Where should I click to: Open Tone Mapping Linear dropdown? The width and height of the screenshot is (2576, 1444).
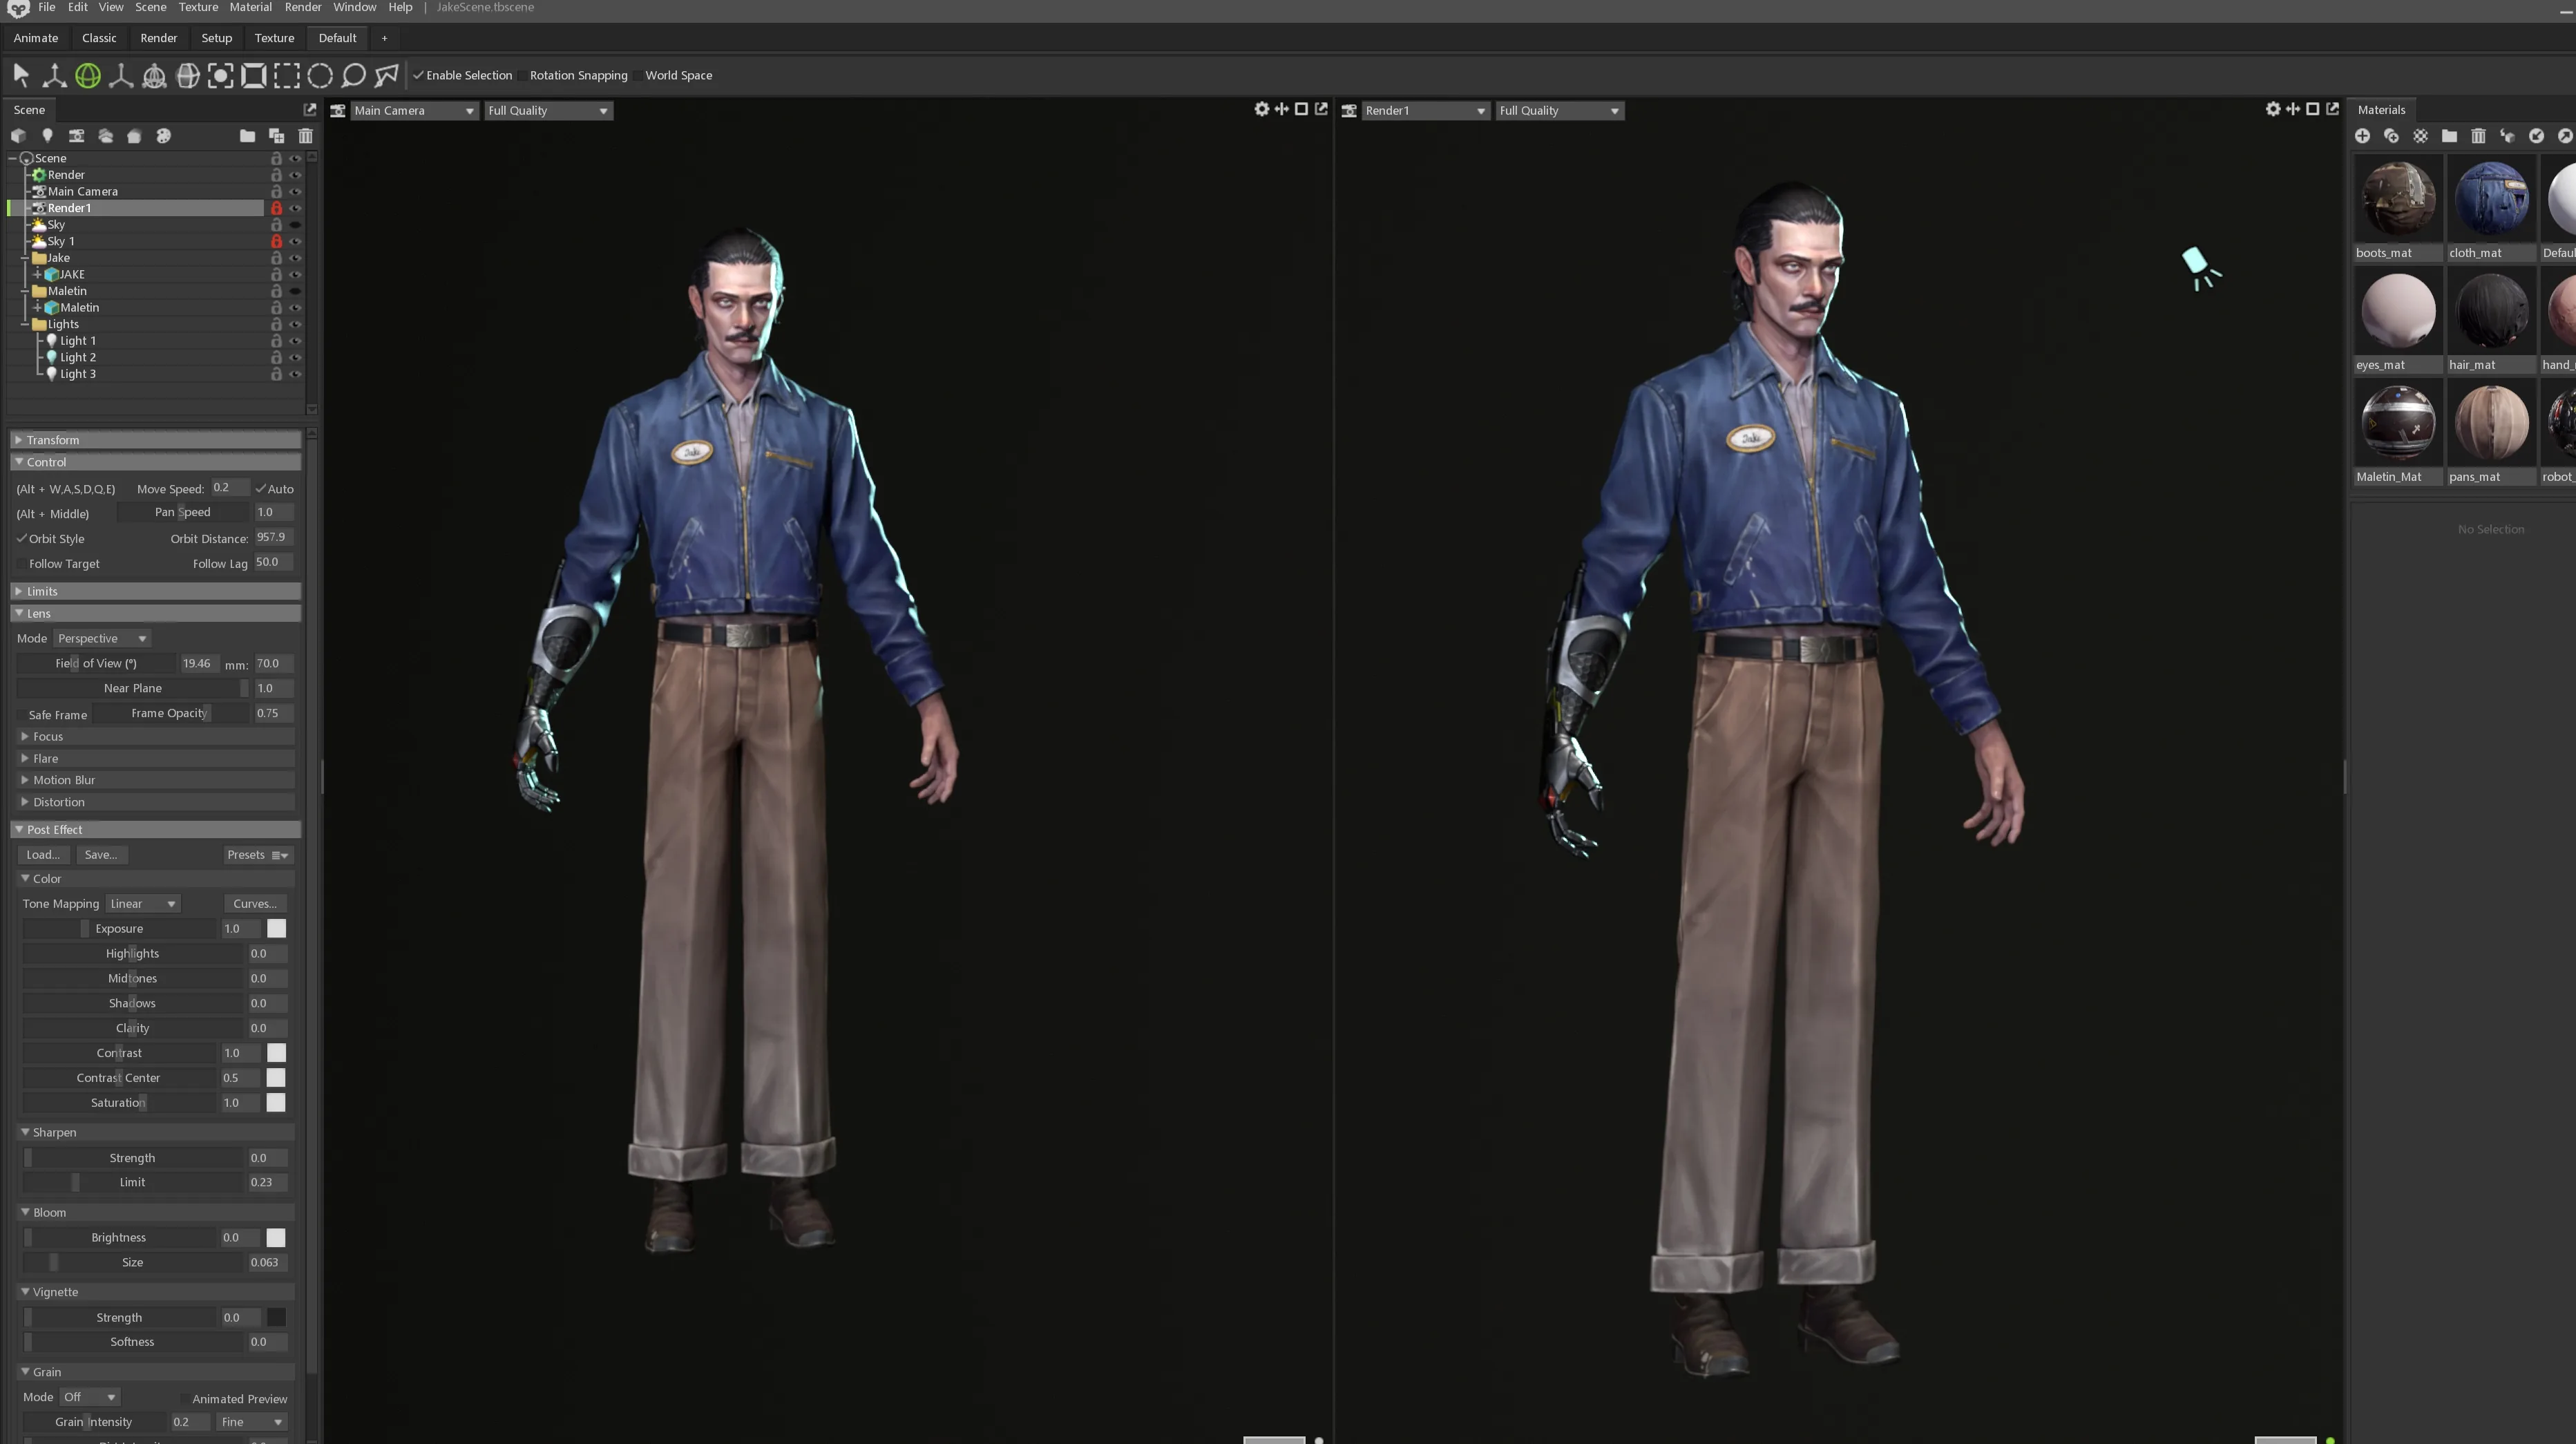coord(143,903)
